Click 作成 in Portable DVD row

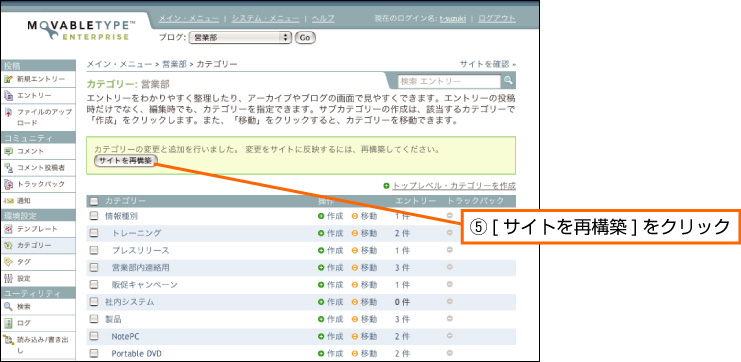(335, 353)
